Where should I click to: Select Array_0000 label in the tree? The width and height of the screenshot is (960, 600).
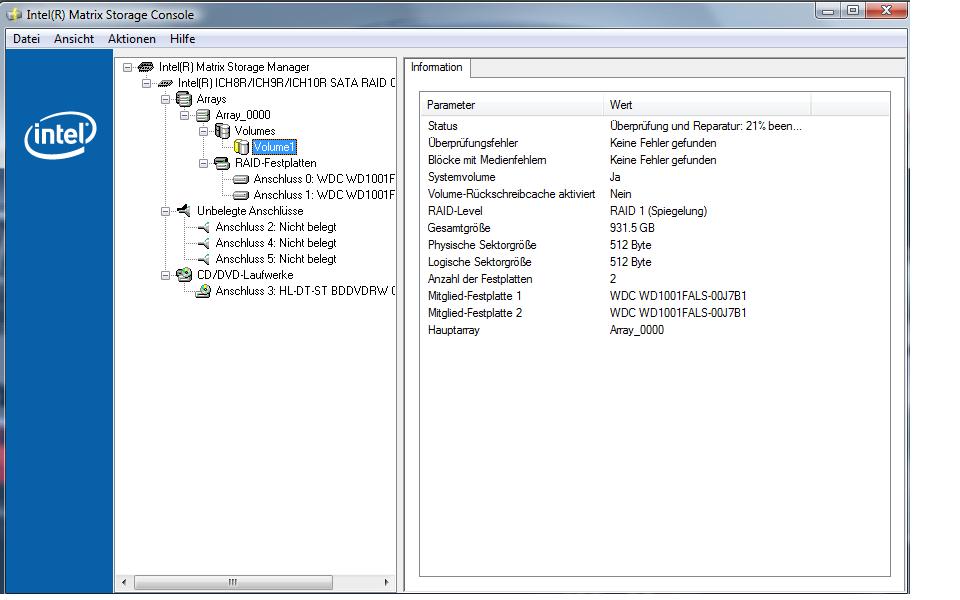(243, 115)
